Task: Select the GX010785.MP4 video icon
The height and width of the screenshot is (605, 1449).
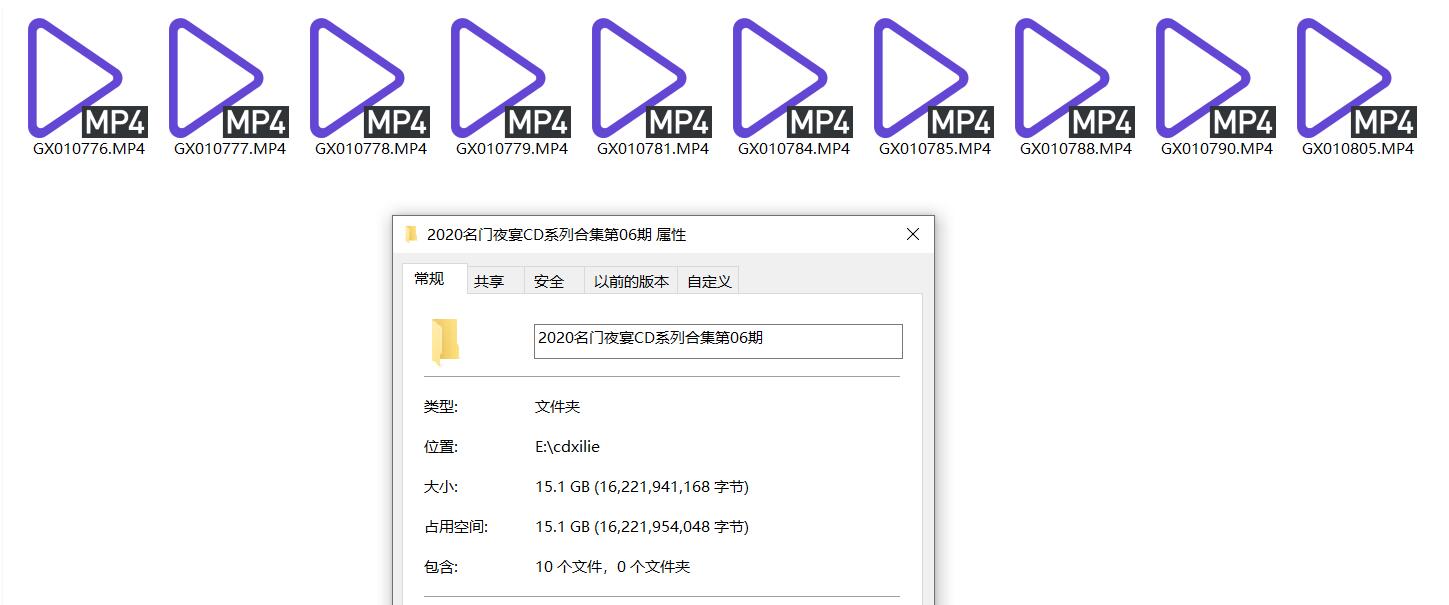Action: 933,77
